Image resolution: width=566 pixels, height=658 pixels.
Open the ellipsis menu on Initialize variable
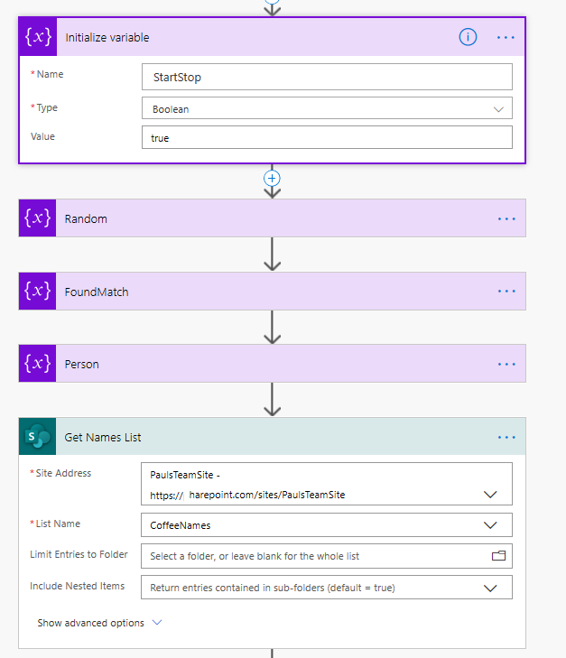(506, 37)
